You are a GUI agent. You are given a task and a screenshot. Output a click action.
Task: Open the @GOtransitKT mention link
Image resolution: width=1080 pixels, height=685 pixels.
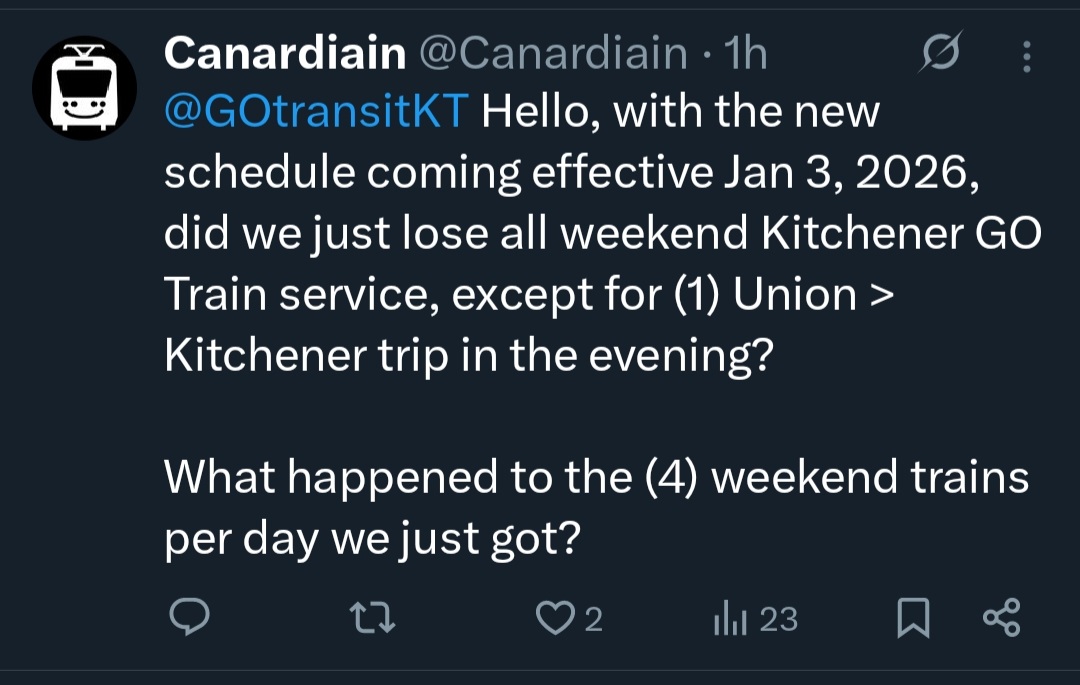(x=316, y=112)
